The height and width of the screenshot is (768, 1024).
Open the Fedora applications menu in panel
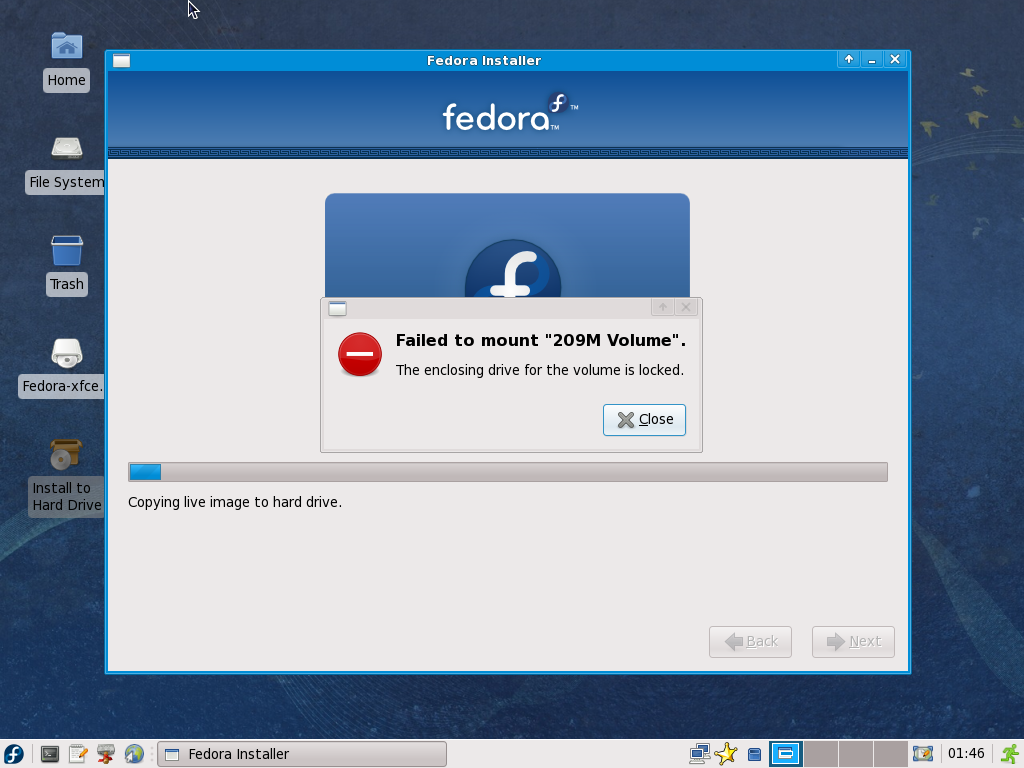coord(14,754)
